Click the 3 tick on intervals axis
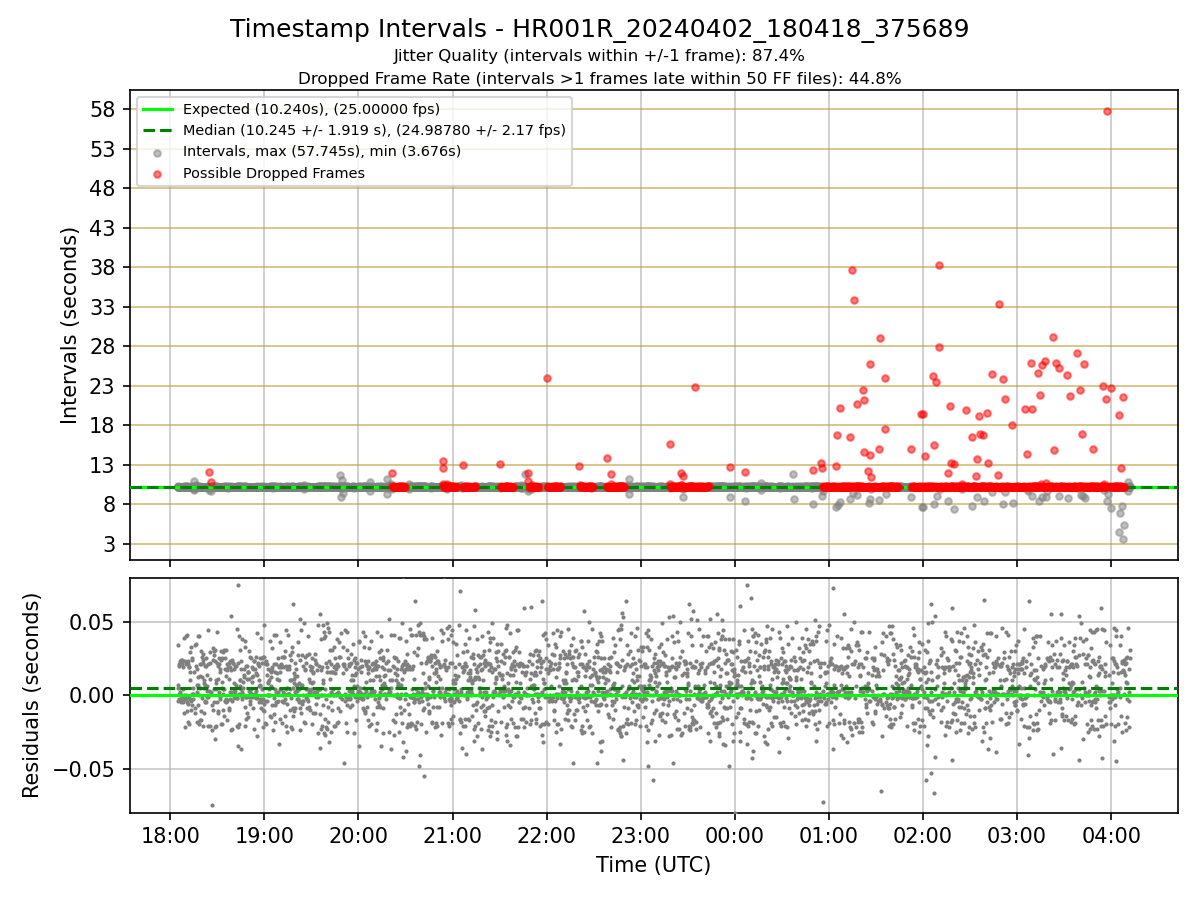 point(110,544)
